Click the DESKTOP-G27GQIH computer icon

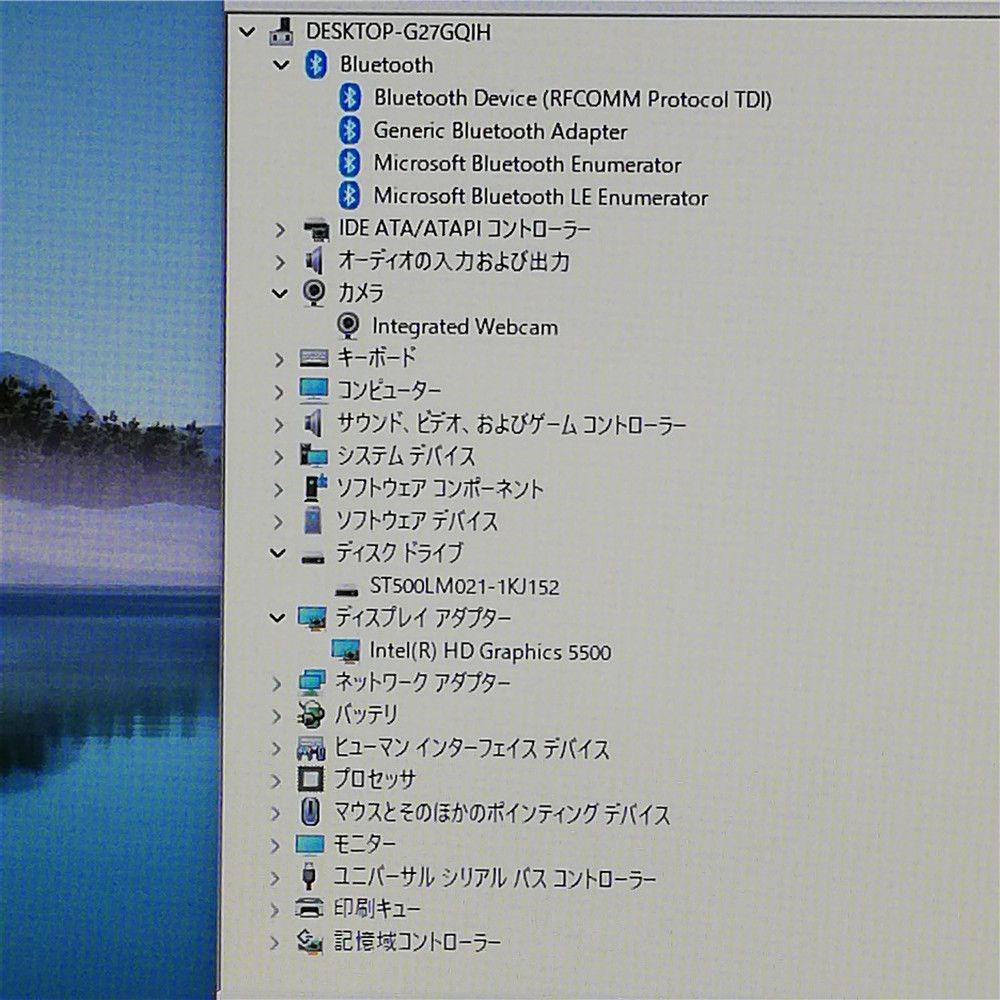pos(281,31)
